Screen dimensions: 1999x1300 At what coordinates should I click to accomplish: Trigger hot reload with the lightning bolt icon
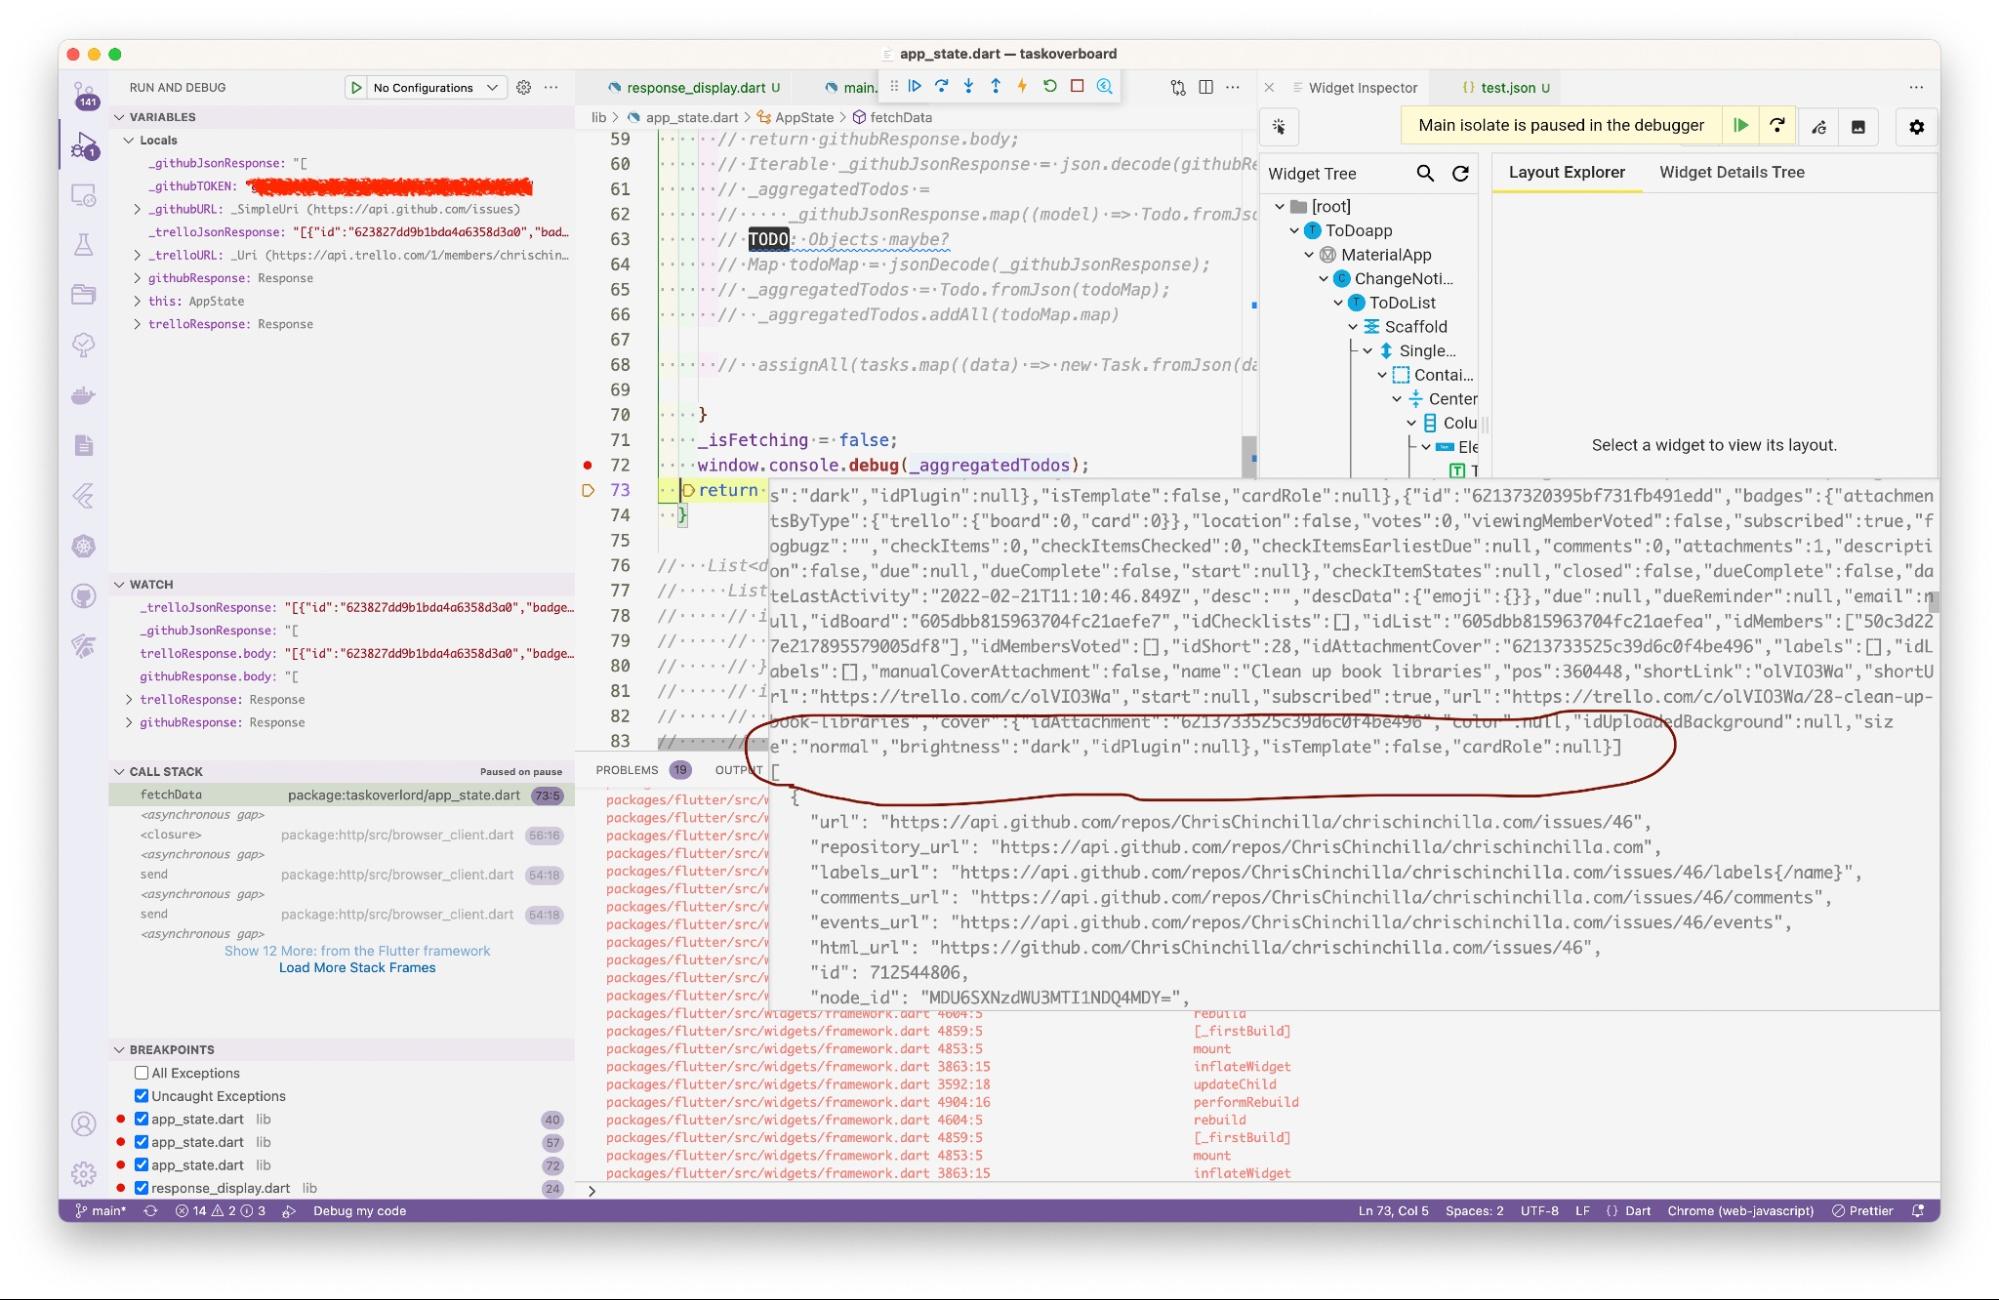click(1021, 87)
